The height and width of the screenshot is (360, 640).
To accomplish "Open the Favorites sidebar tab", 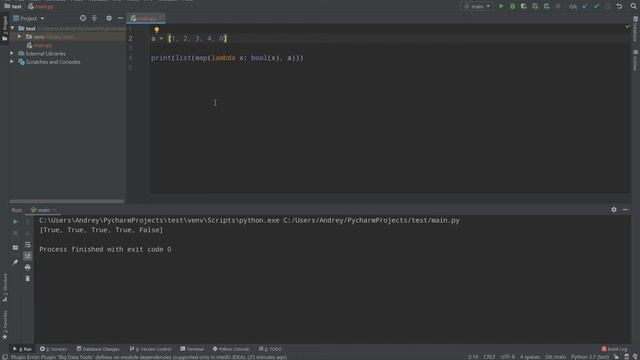I will click(x=4, y=325).
